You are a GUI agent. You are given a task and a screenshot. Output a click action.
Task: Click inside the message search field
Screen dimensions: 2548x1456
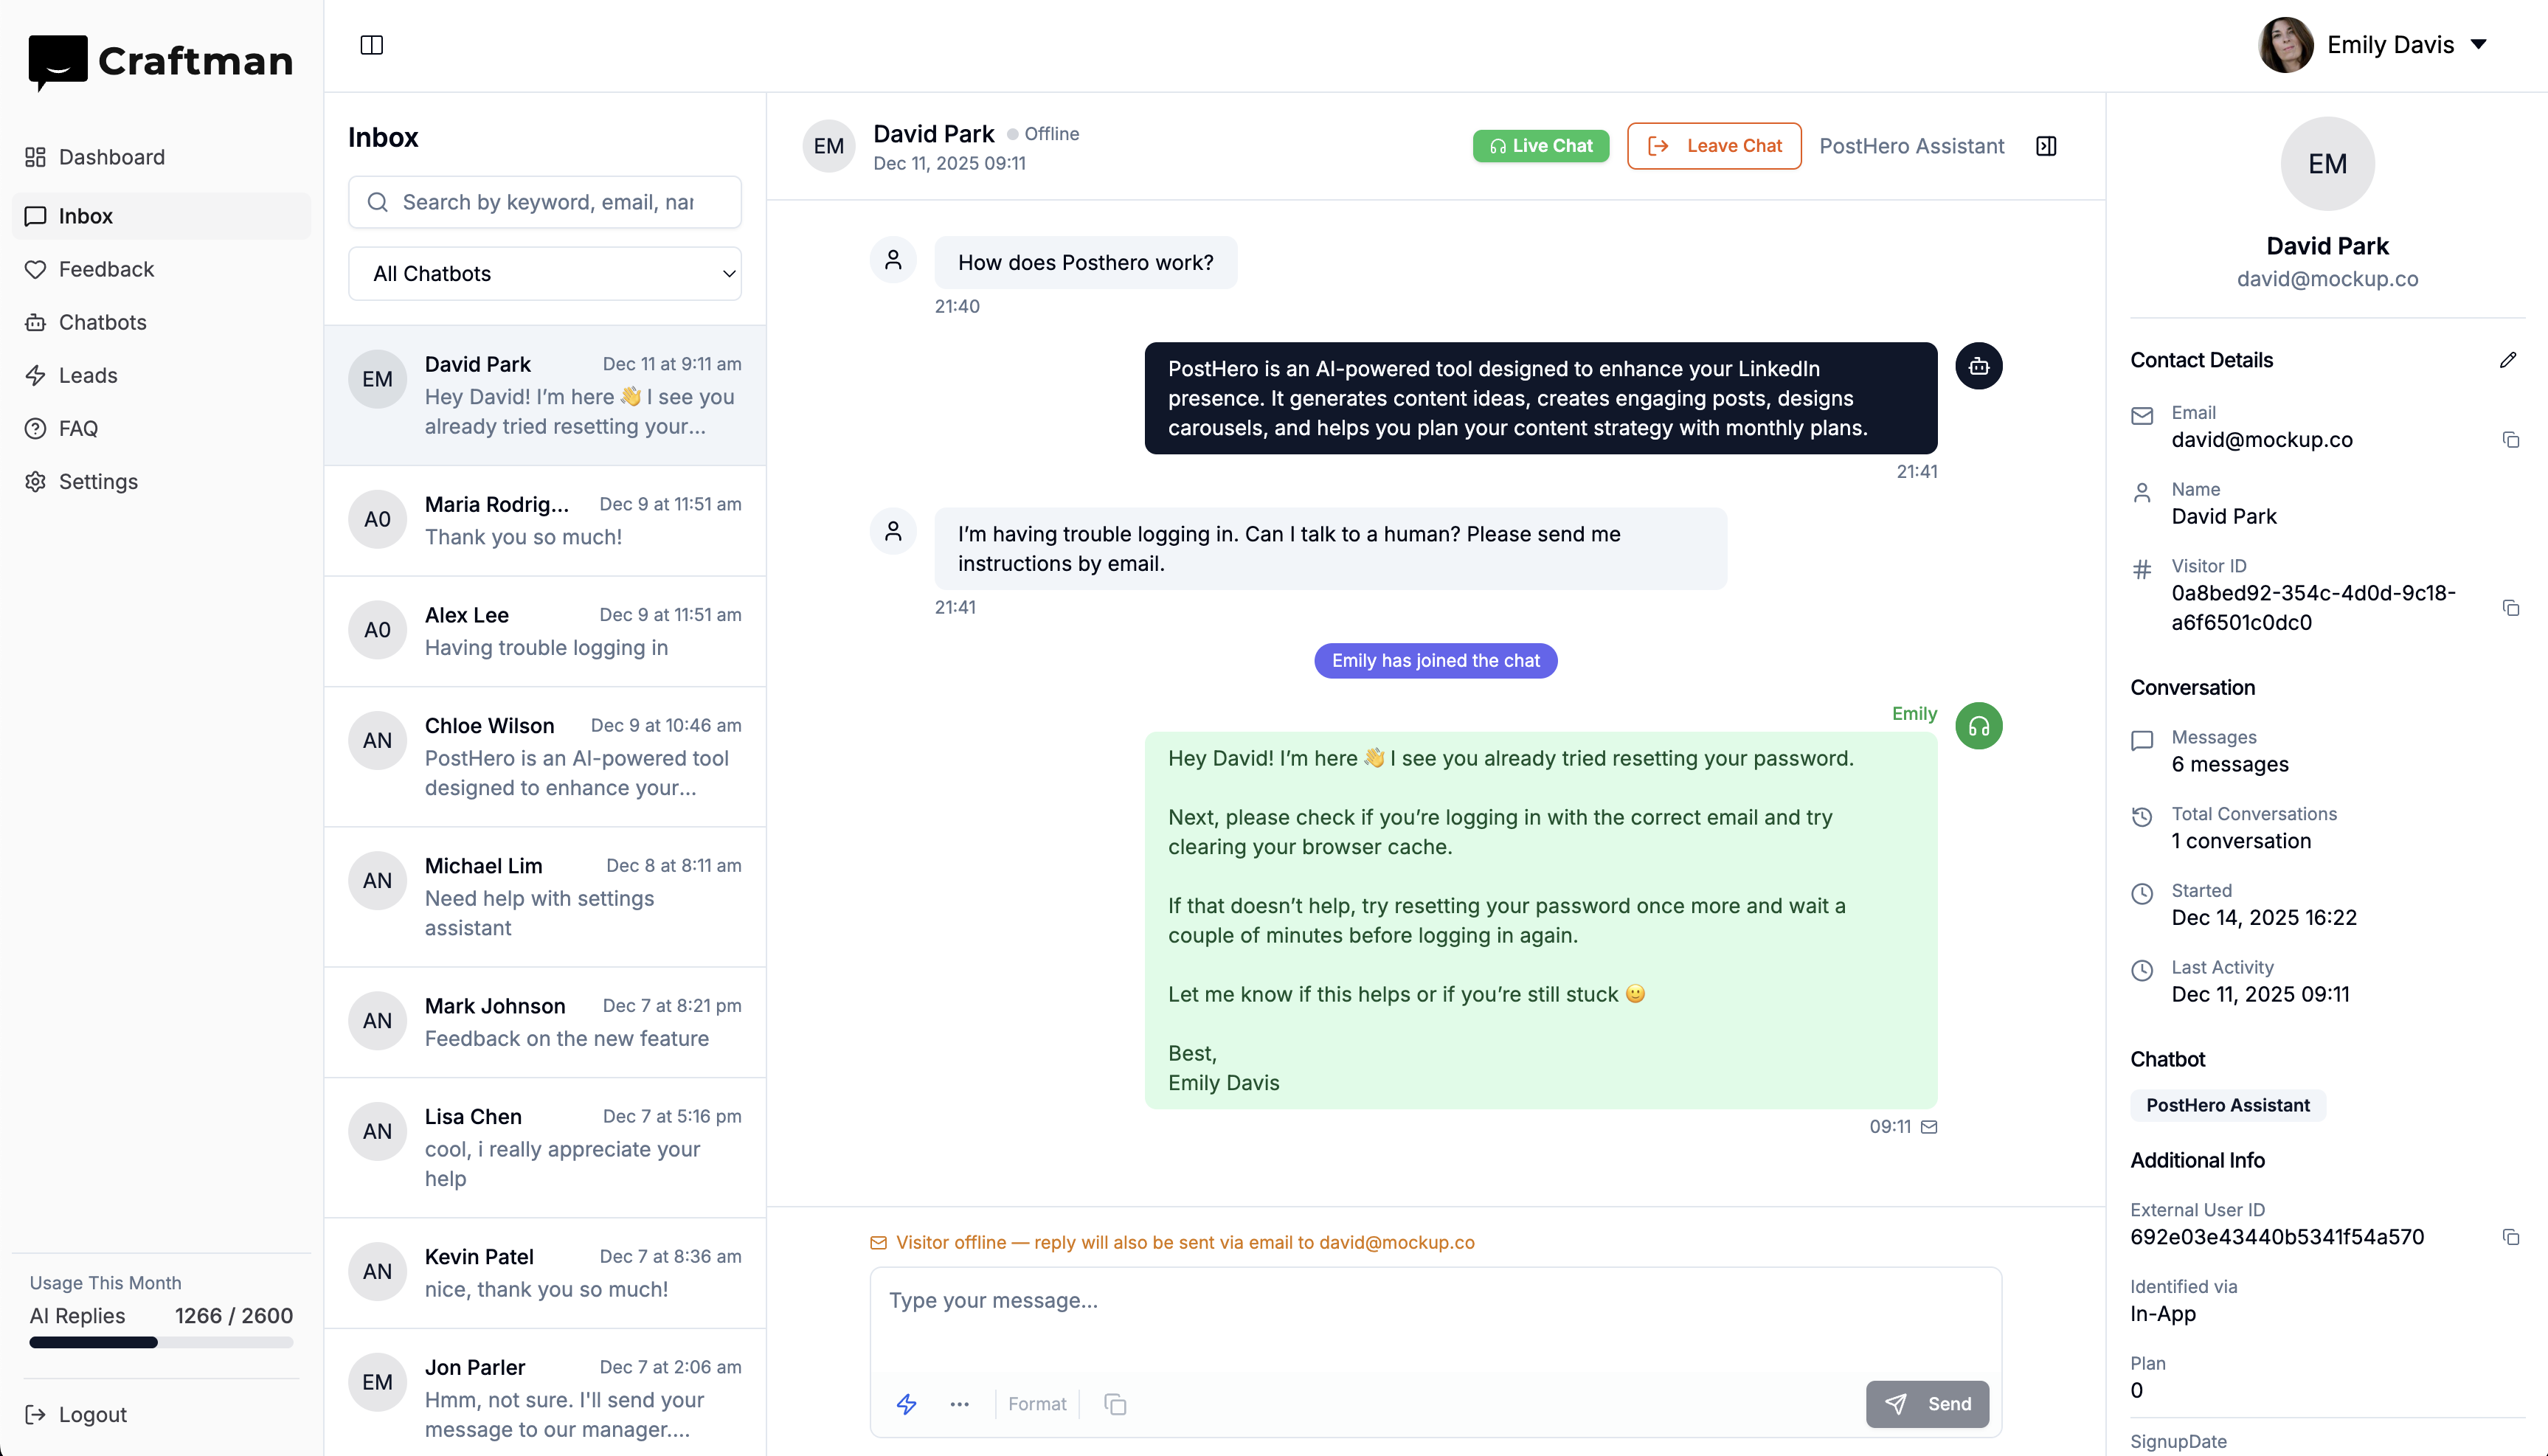point(545,202)
